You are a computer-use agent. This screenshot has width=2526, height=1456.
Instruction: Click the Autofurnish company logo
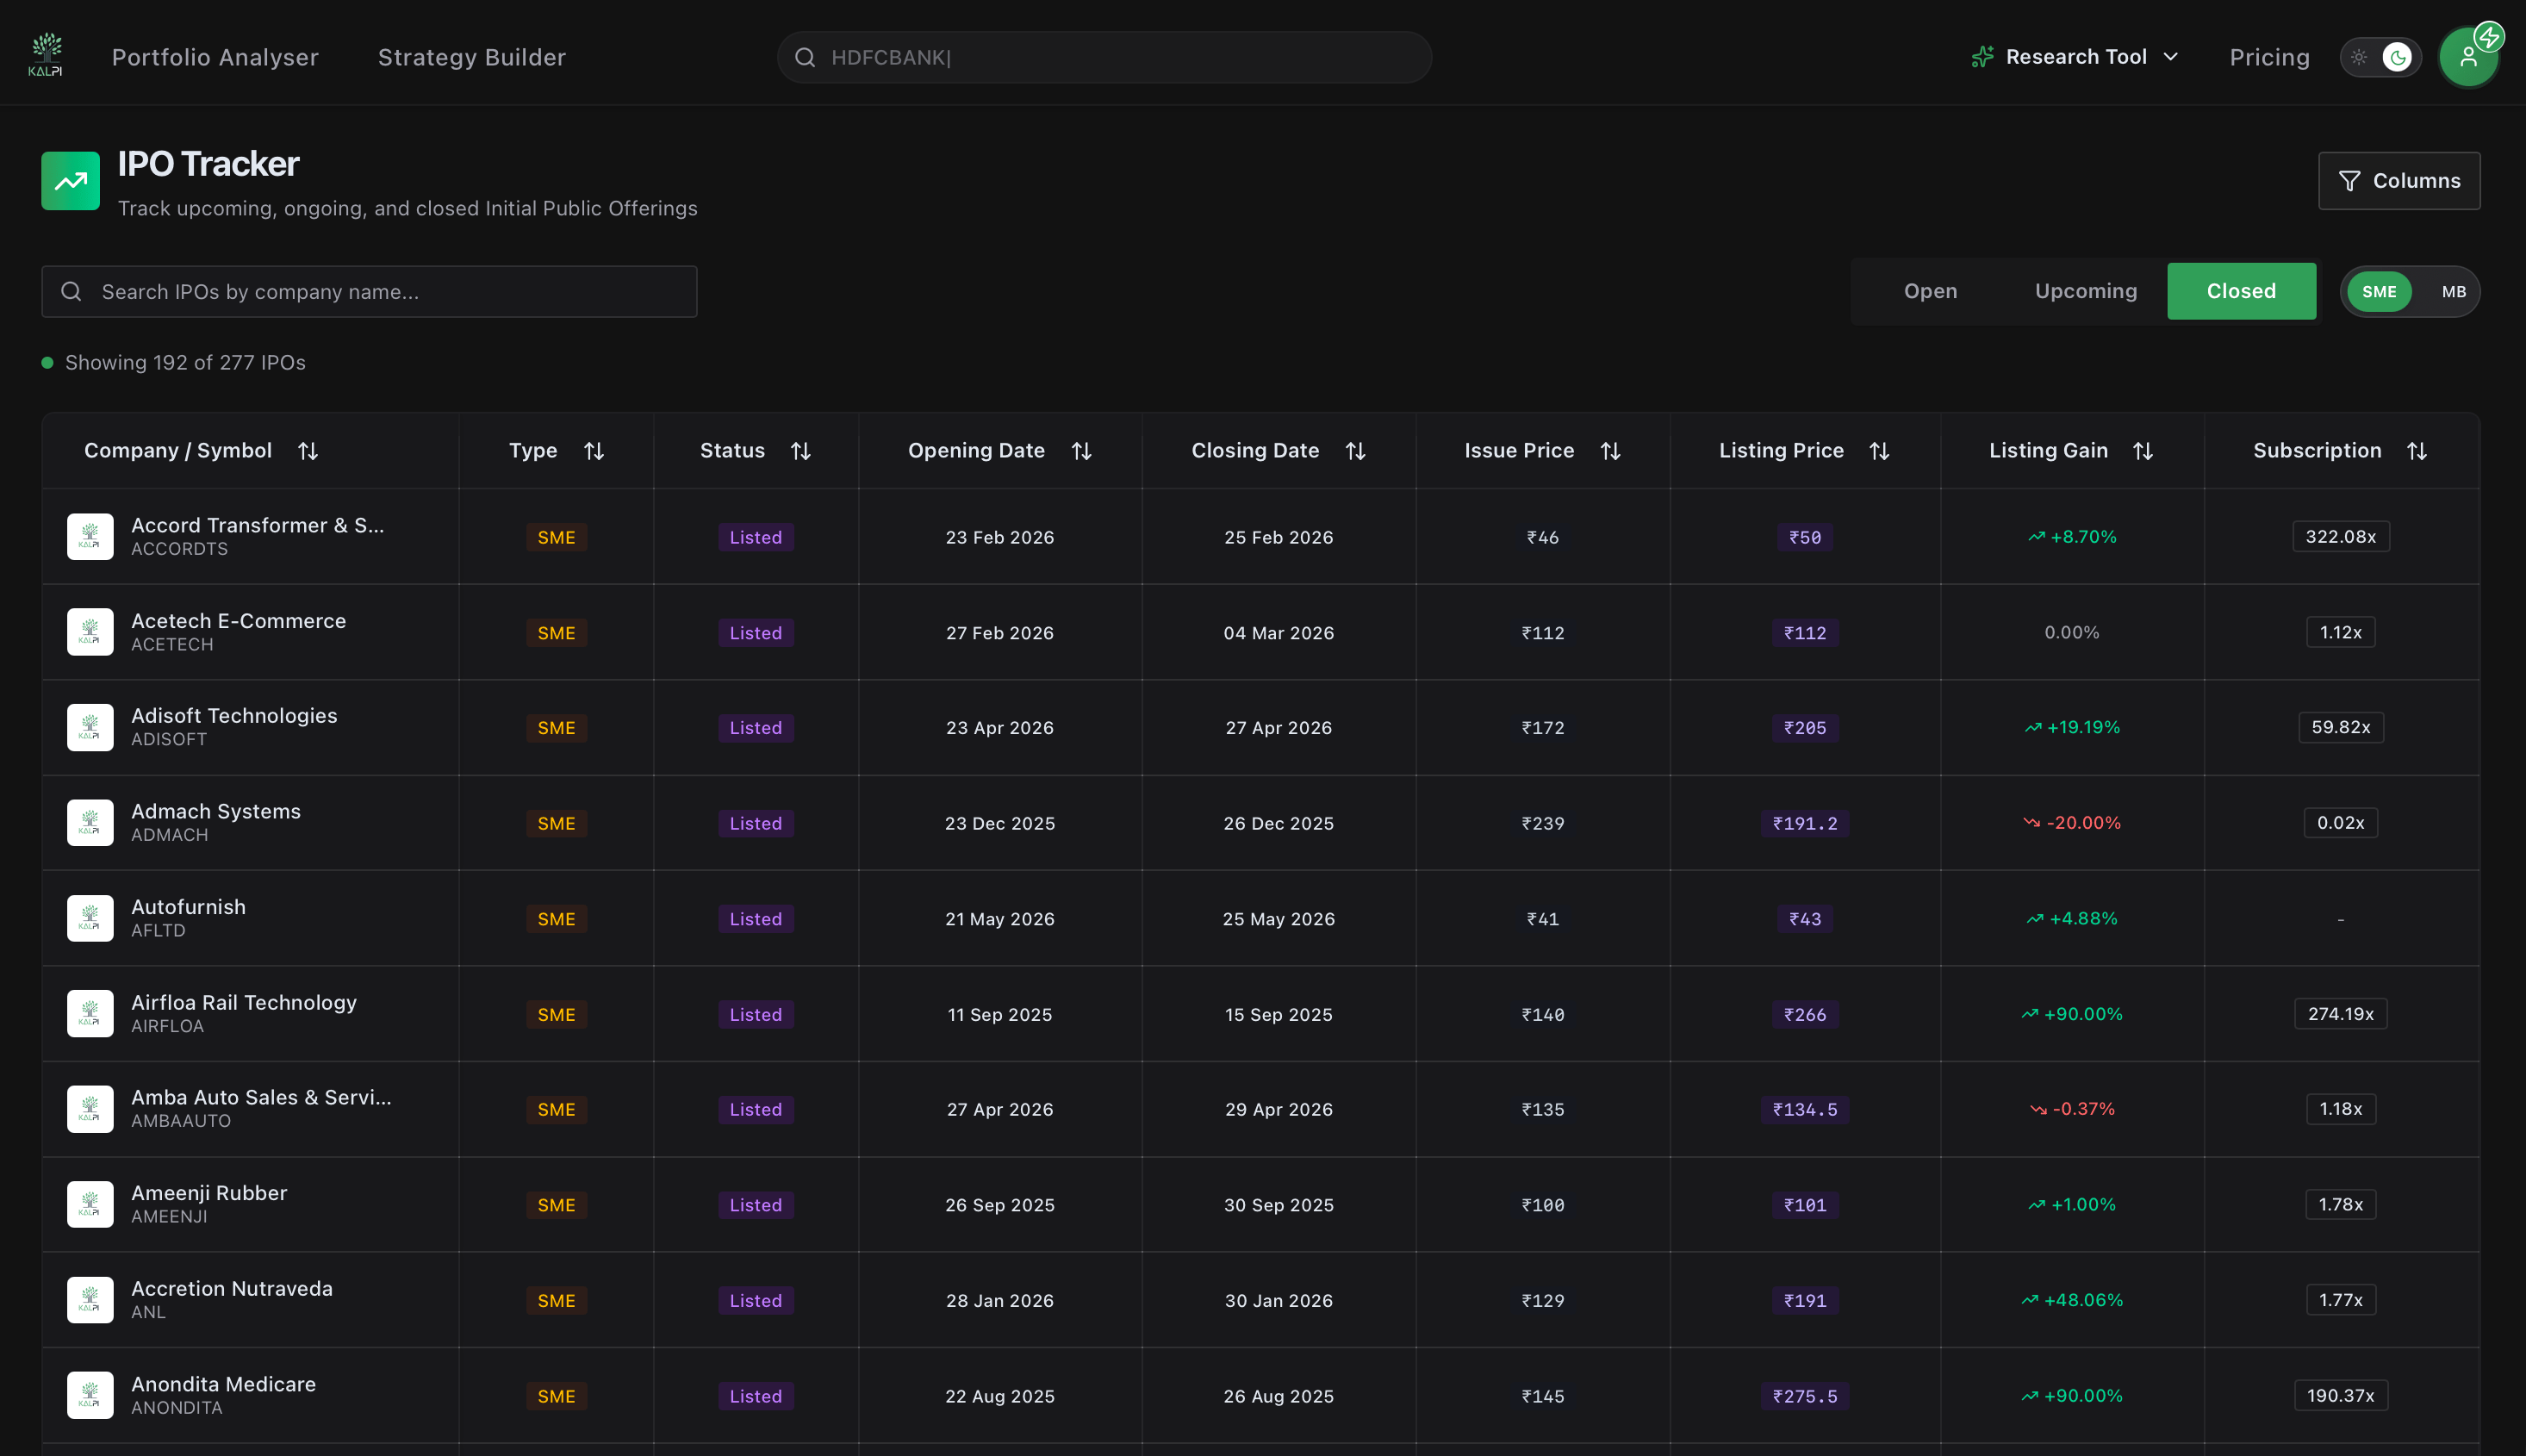[90, 918]
